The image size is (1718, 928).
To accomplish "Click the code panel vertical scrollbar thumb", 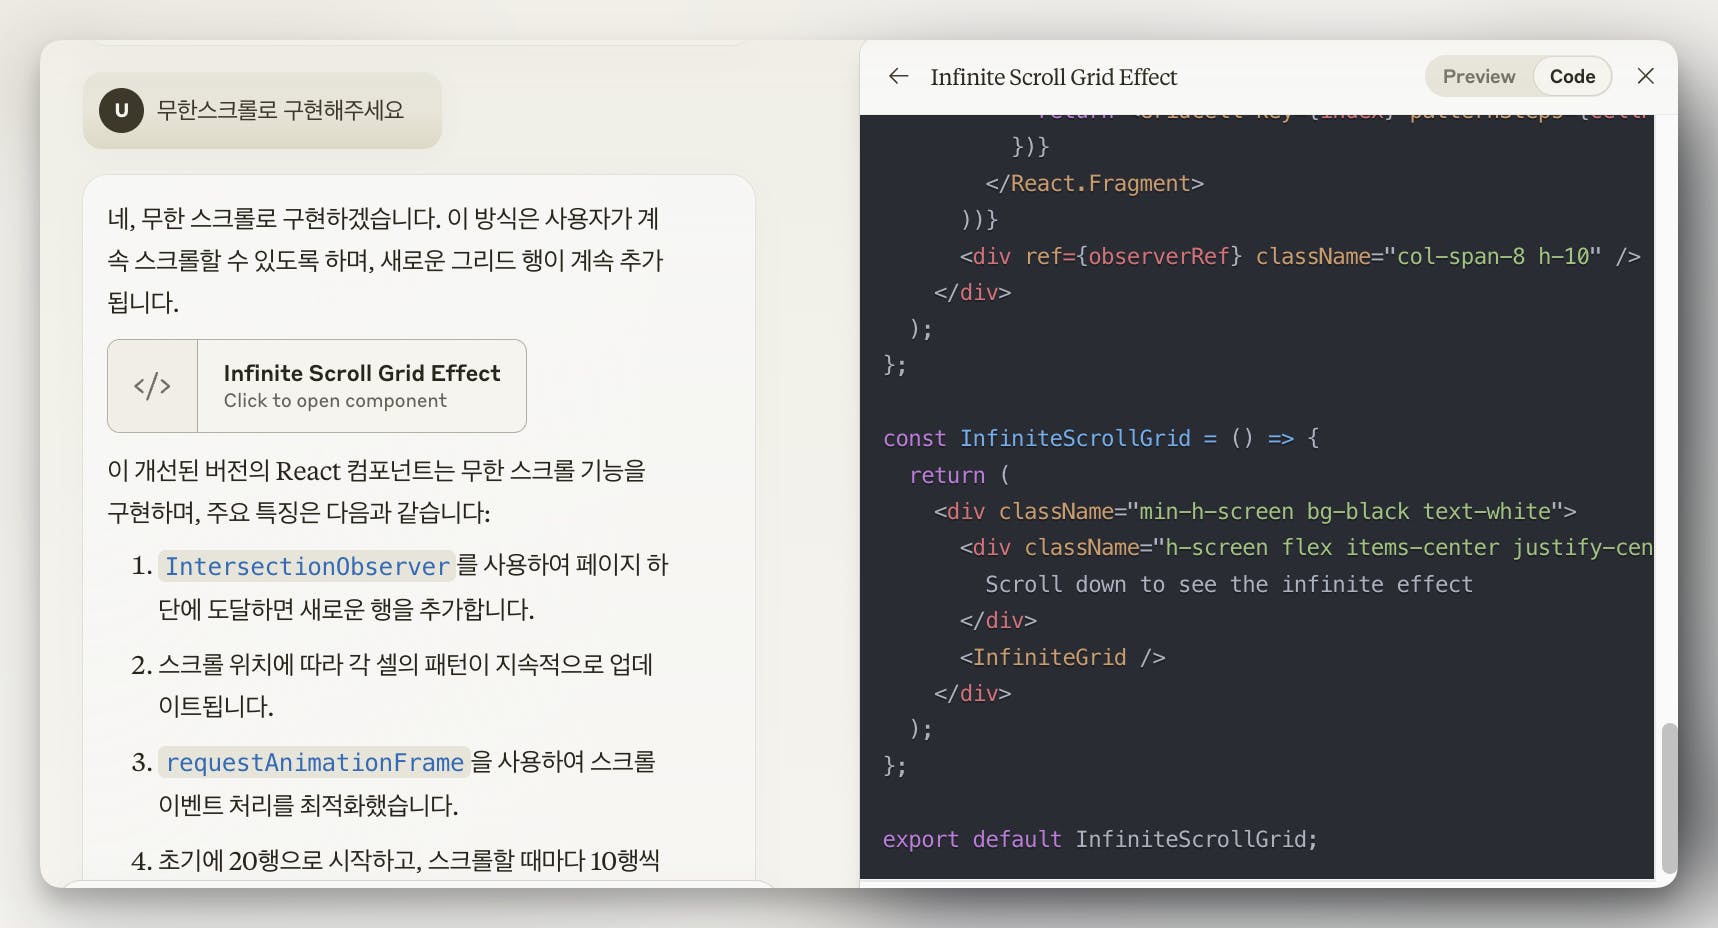I will [x=1668, y=798].
